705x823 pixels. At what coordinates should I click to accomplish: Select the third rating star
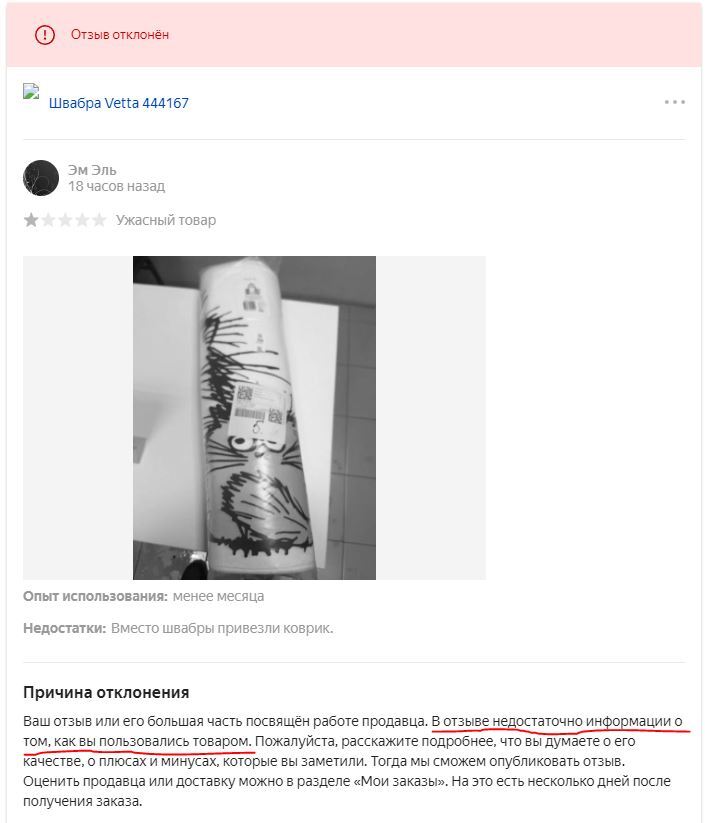coord(65,220)
